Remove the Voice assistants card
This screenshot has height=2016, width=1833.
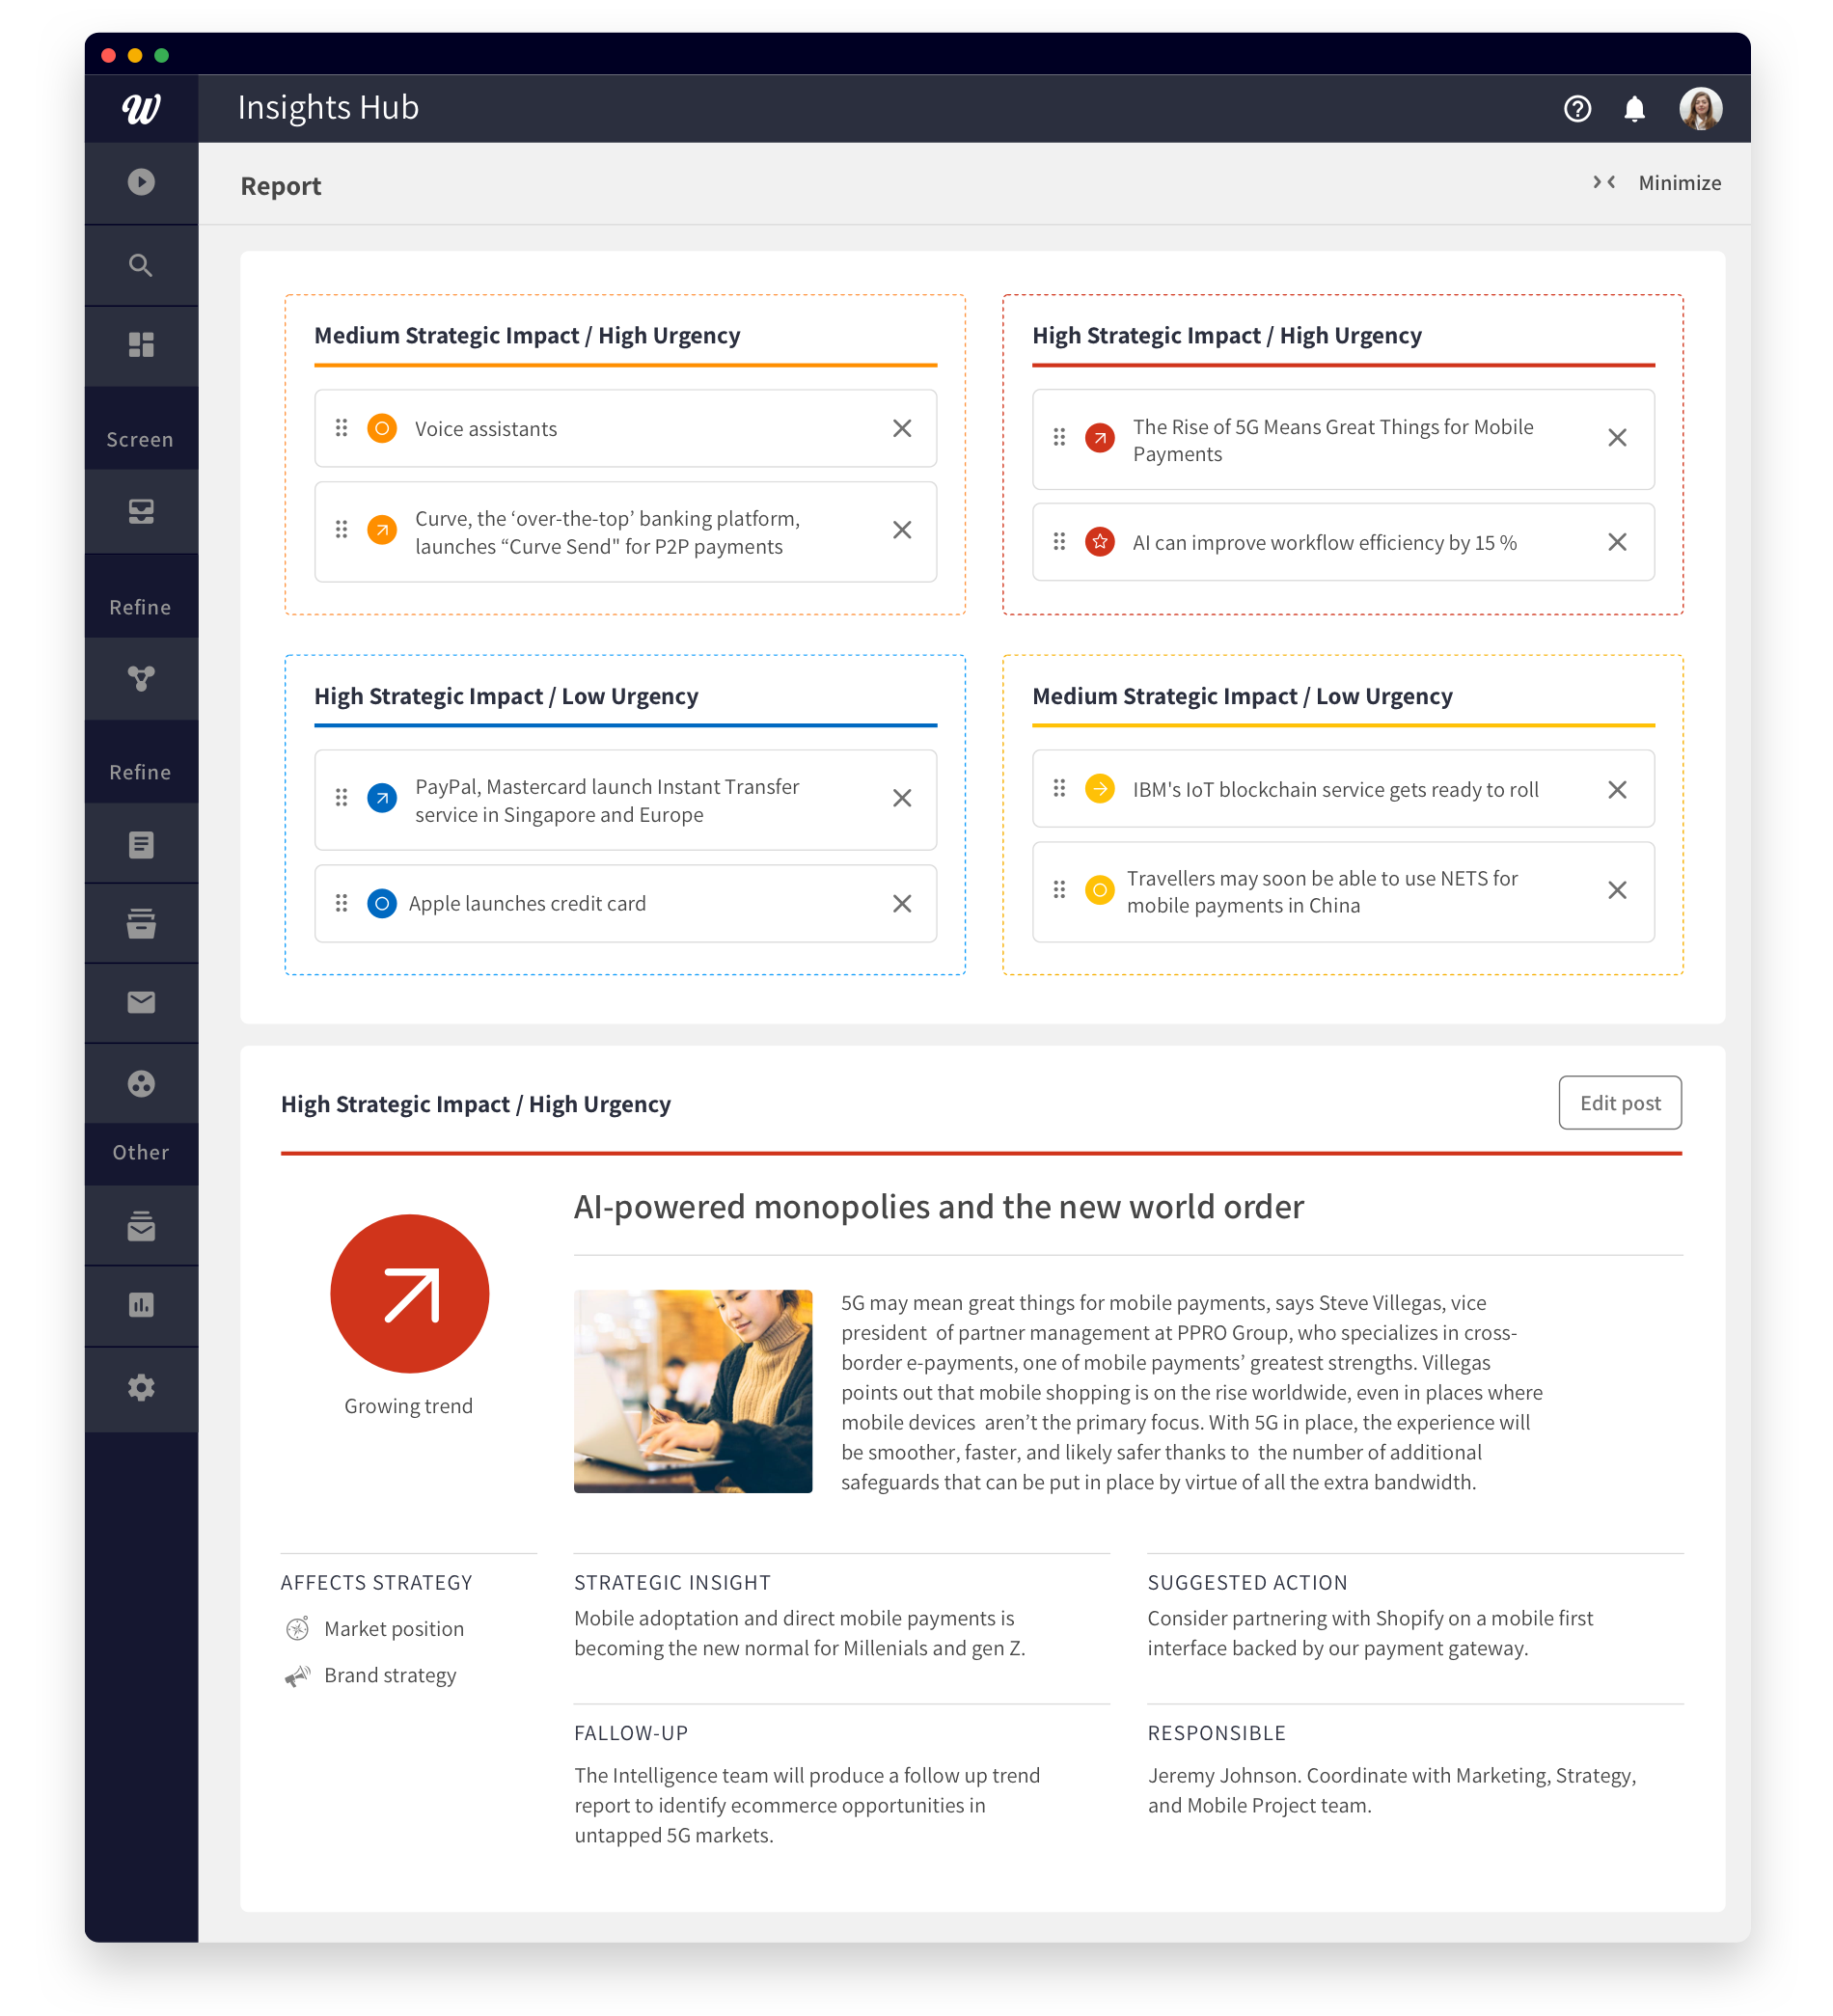pos(902,428)
